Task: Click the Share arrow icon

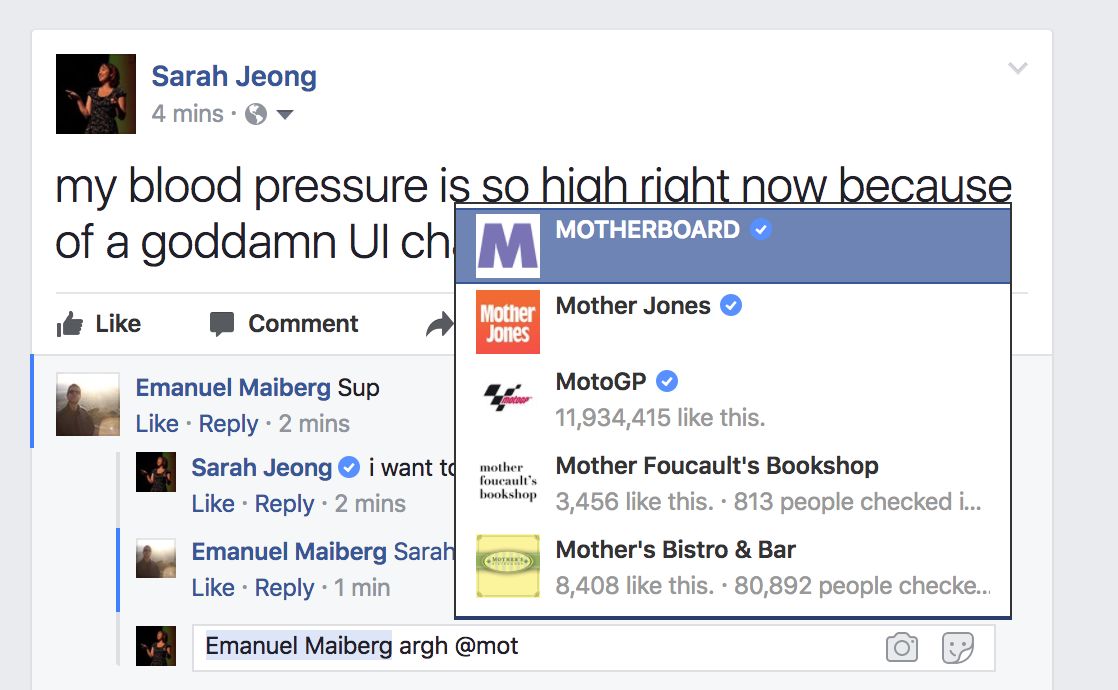Action: pos(440,324)
